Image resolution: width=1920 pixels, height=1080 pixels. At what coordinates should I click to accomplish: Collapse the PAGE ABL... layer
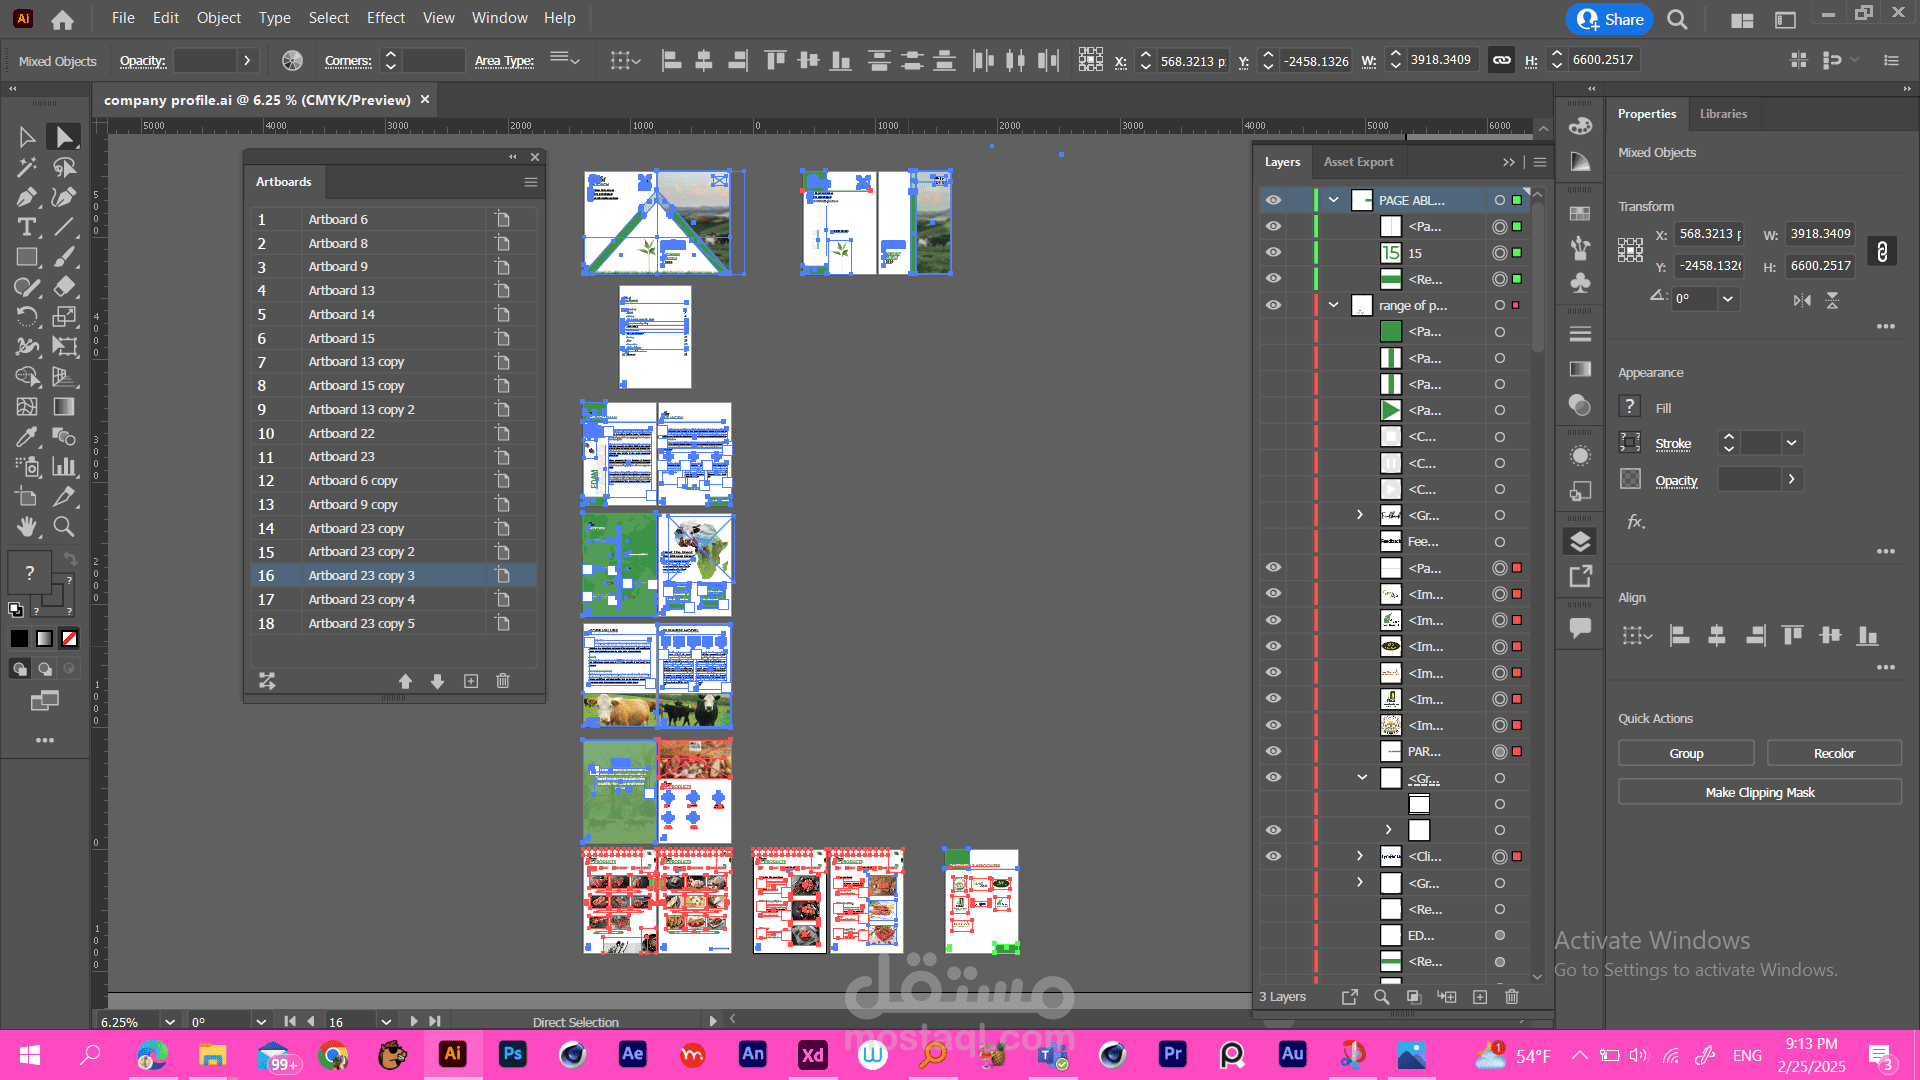(1333, 200)
